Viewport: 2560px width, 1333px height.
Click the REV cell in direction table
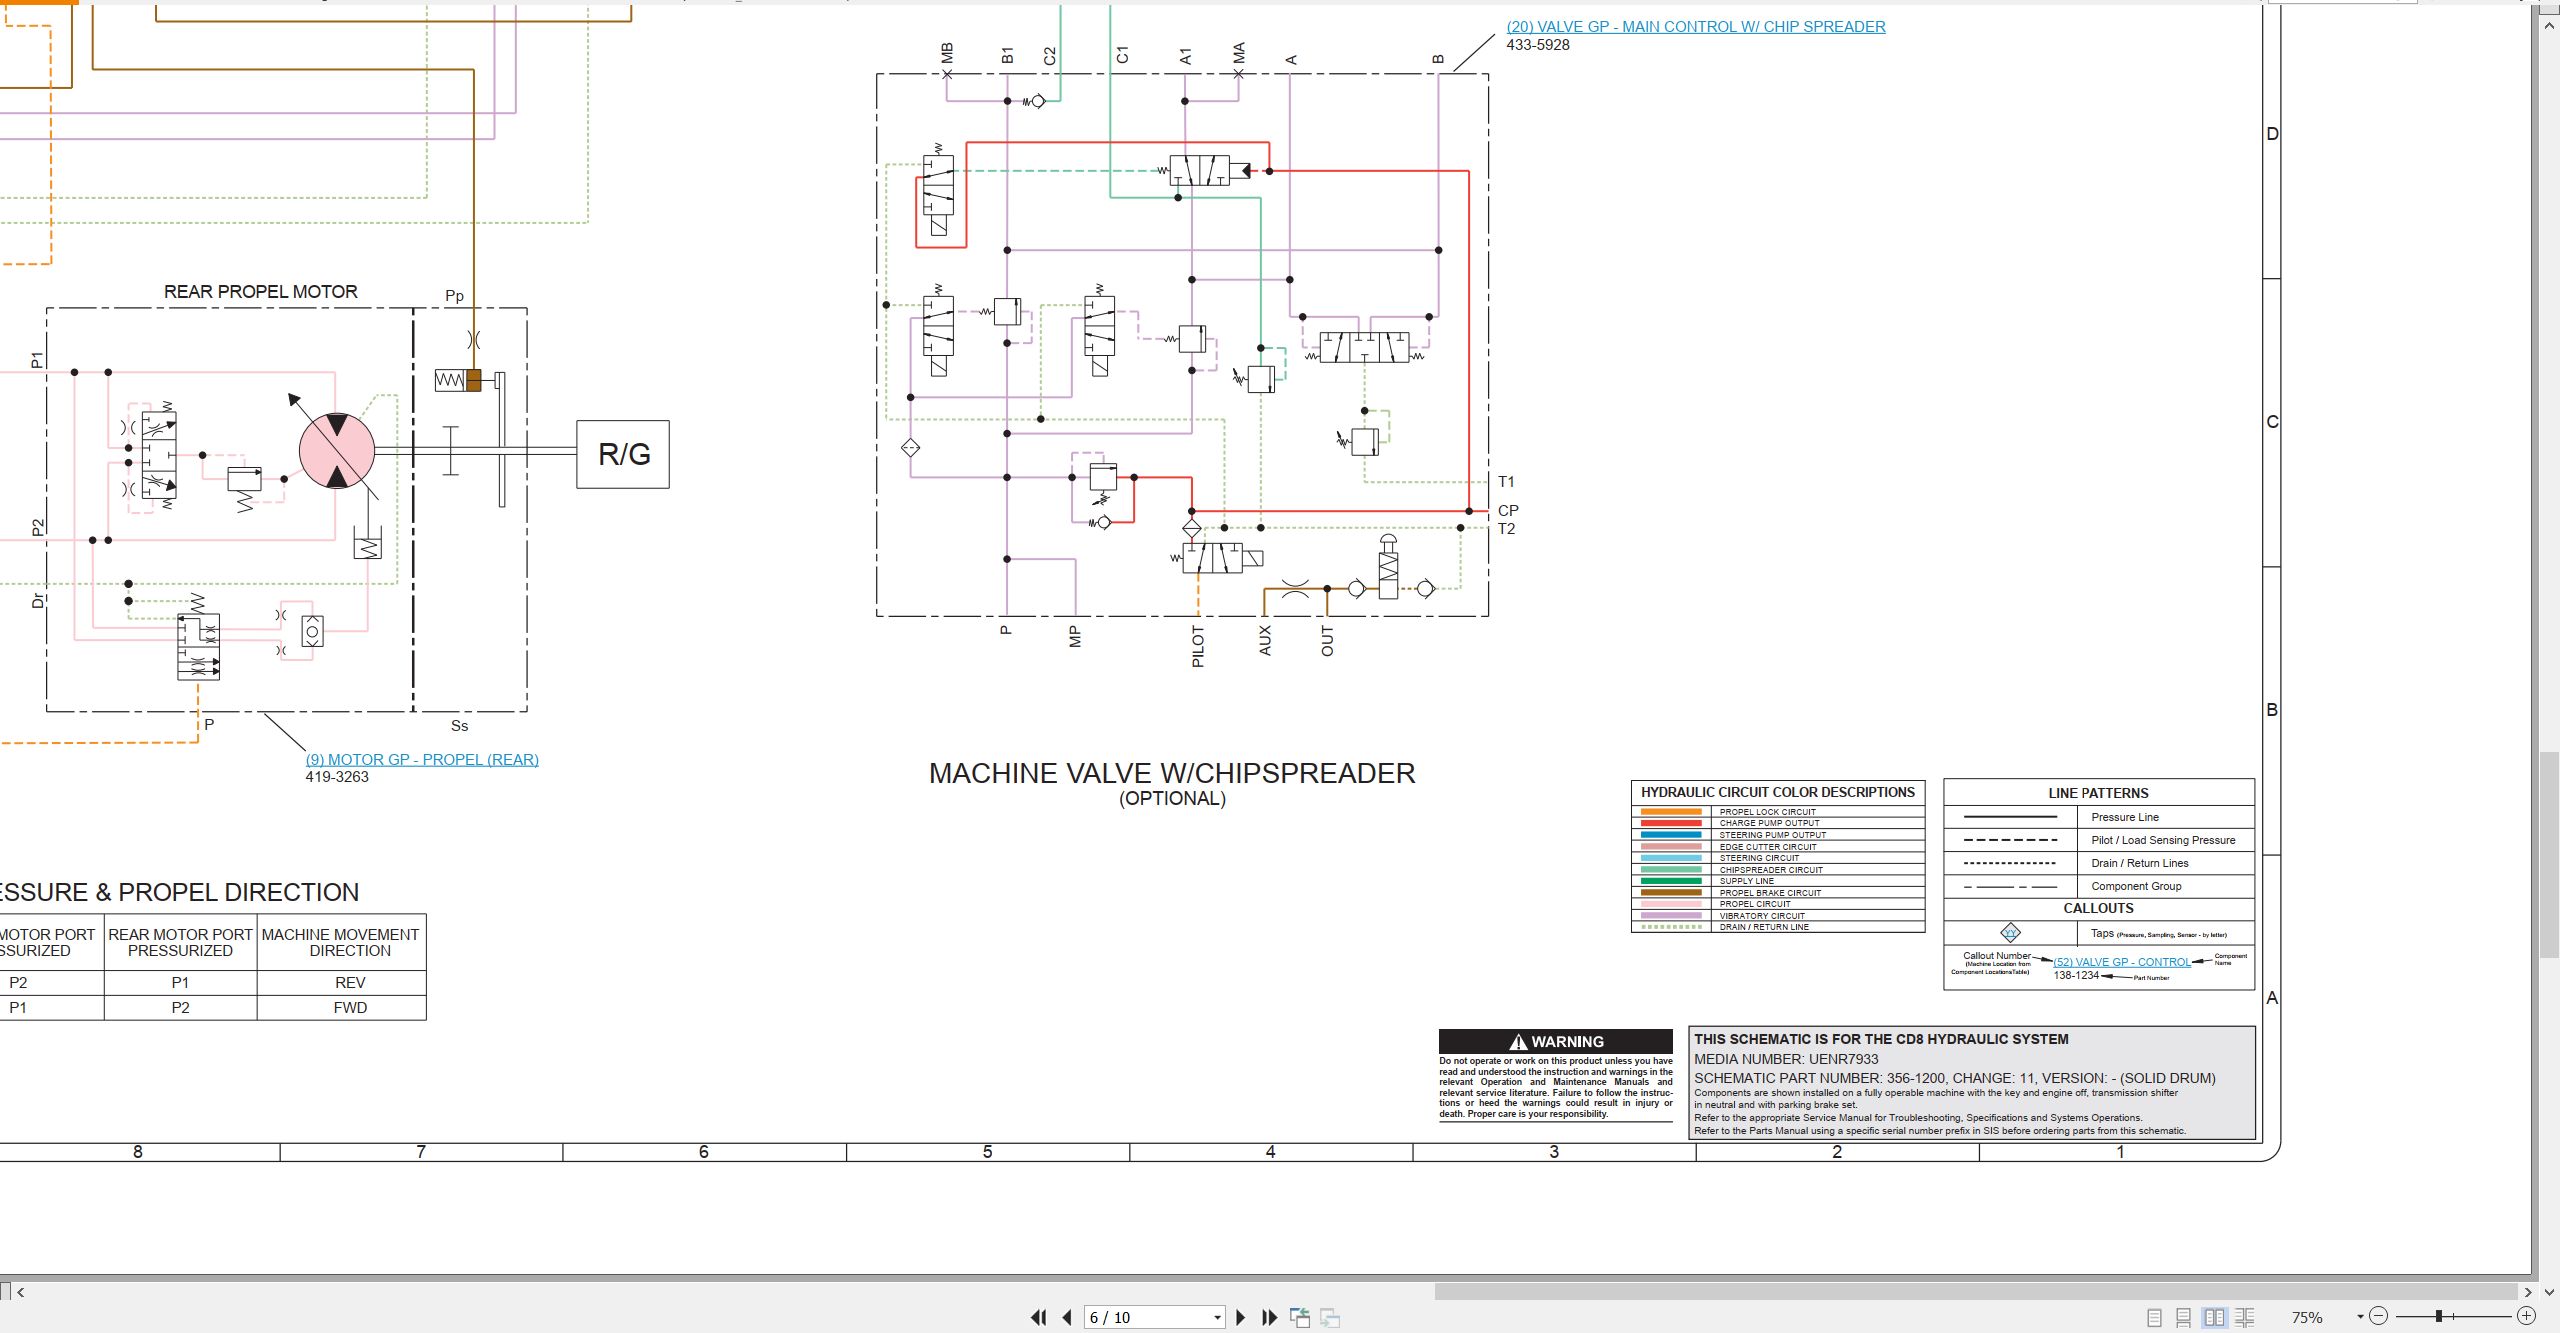(x=350, y=983)
